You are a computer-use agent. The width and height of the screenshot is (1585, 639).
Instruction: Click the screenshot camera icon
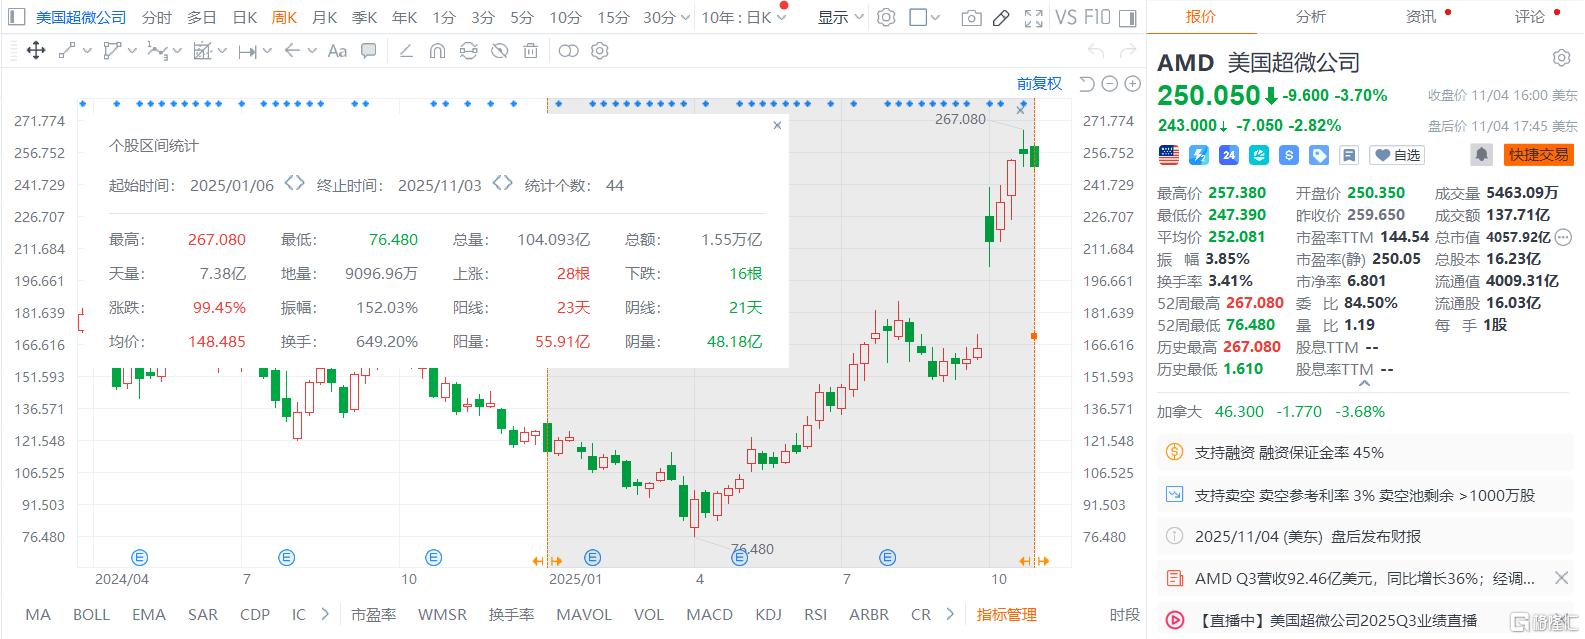pos(970,18)
